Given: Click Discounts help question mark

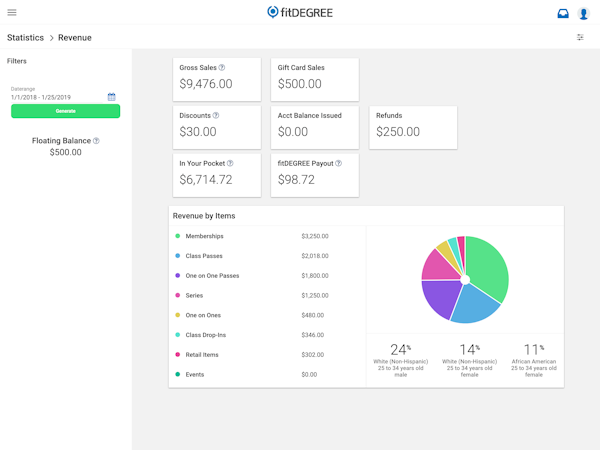Looking at the screenshot, I should pos(216,116).
